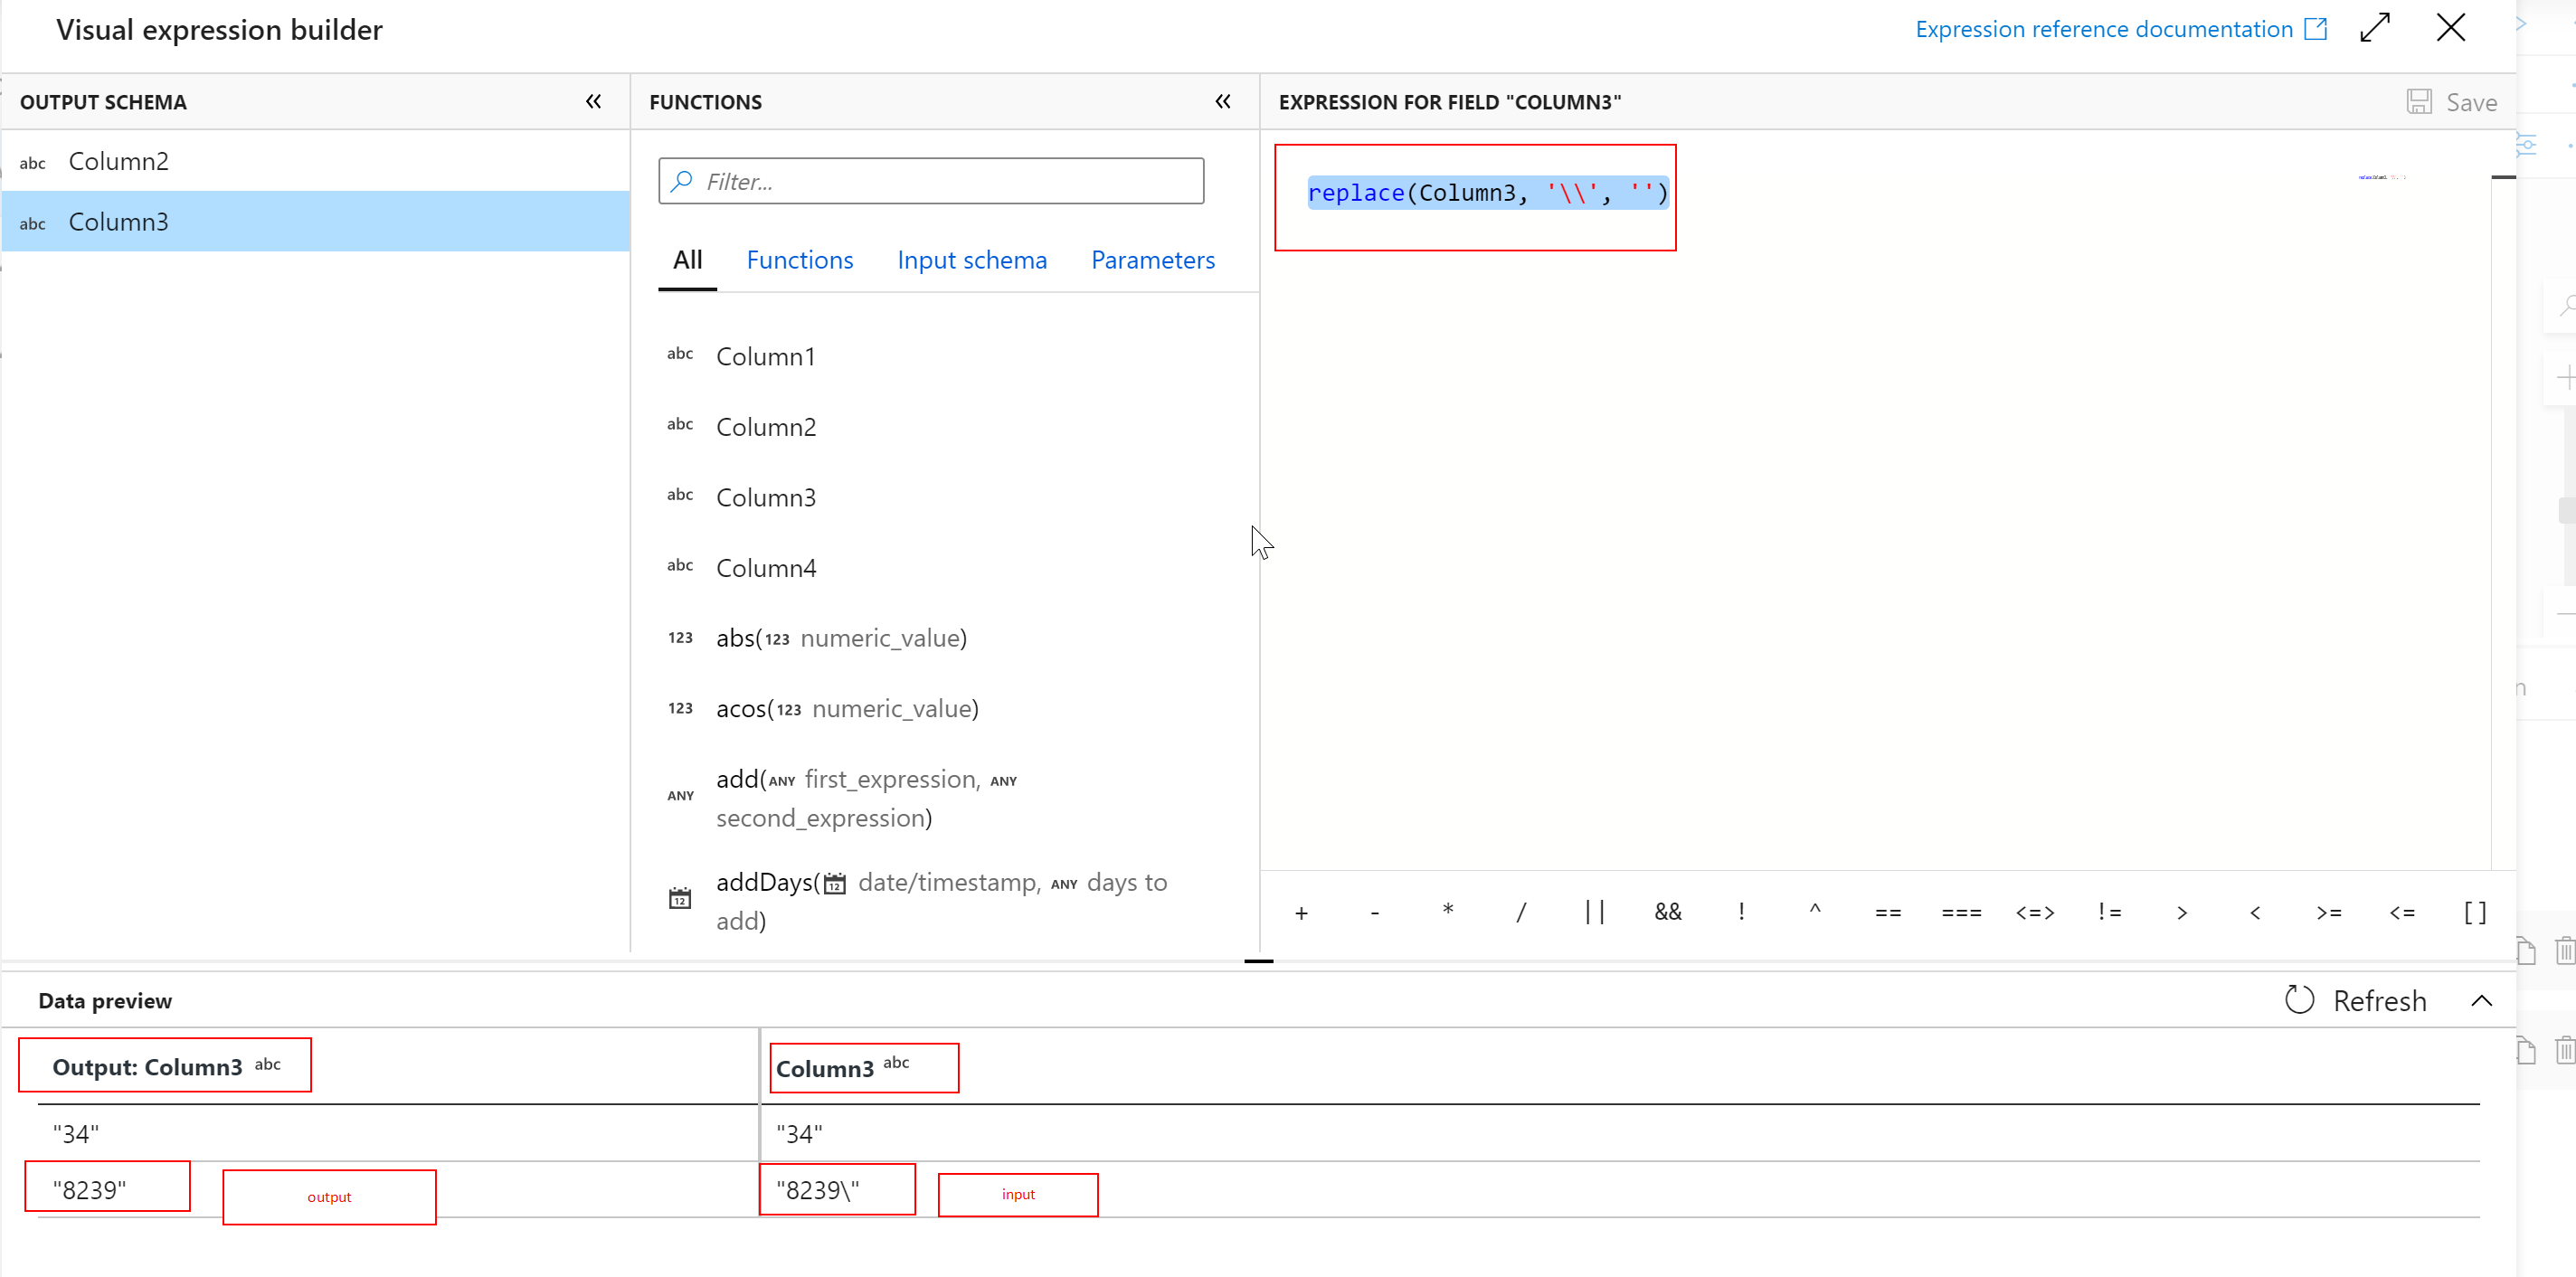
Task: Click inside the replace expression editor text
Action: tap(1488, 193)
